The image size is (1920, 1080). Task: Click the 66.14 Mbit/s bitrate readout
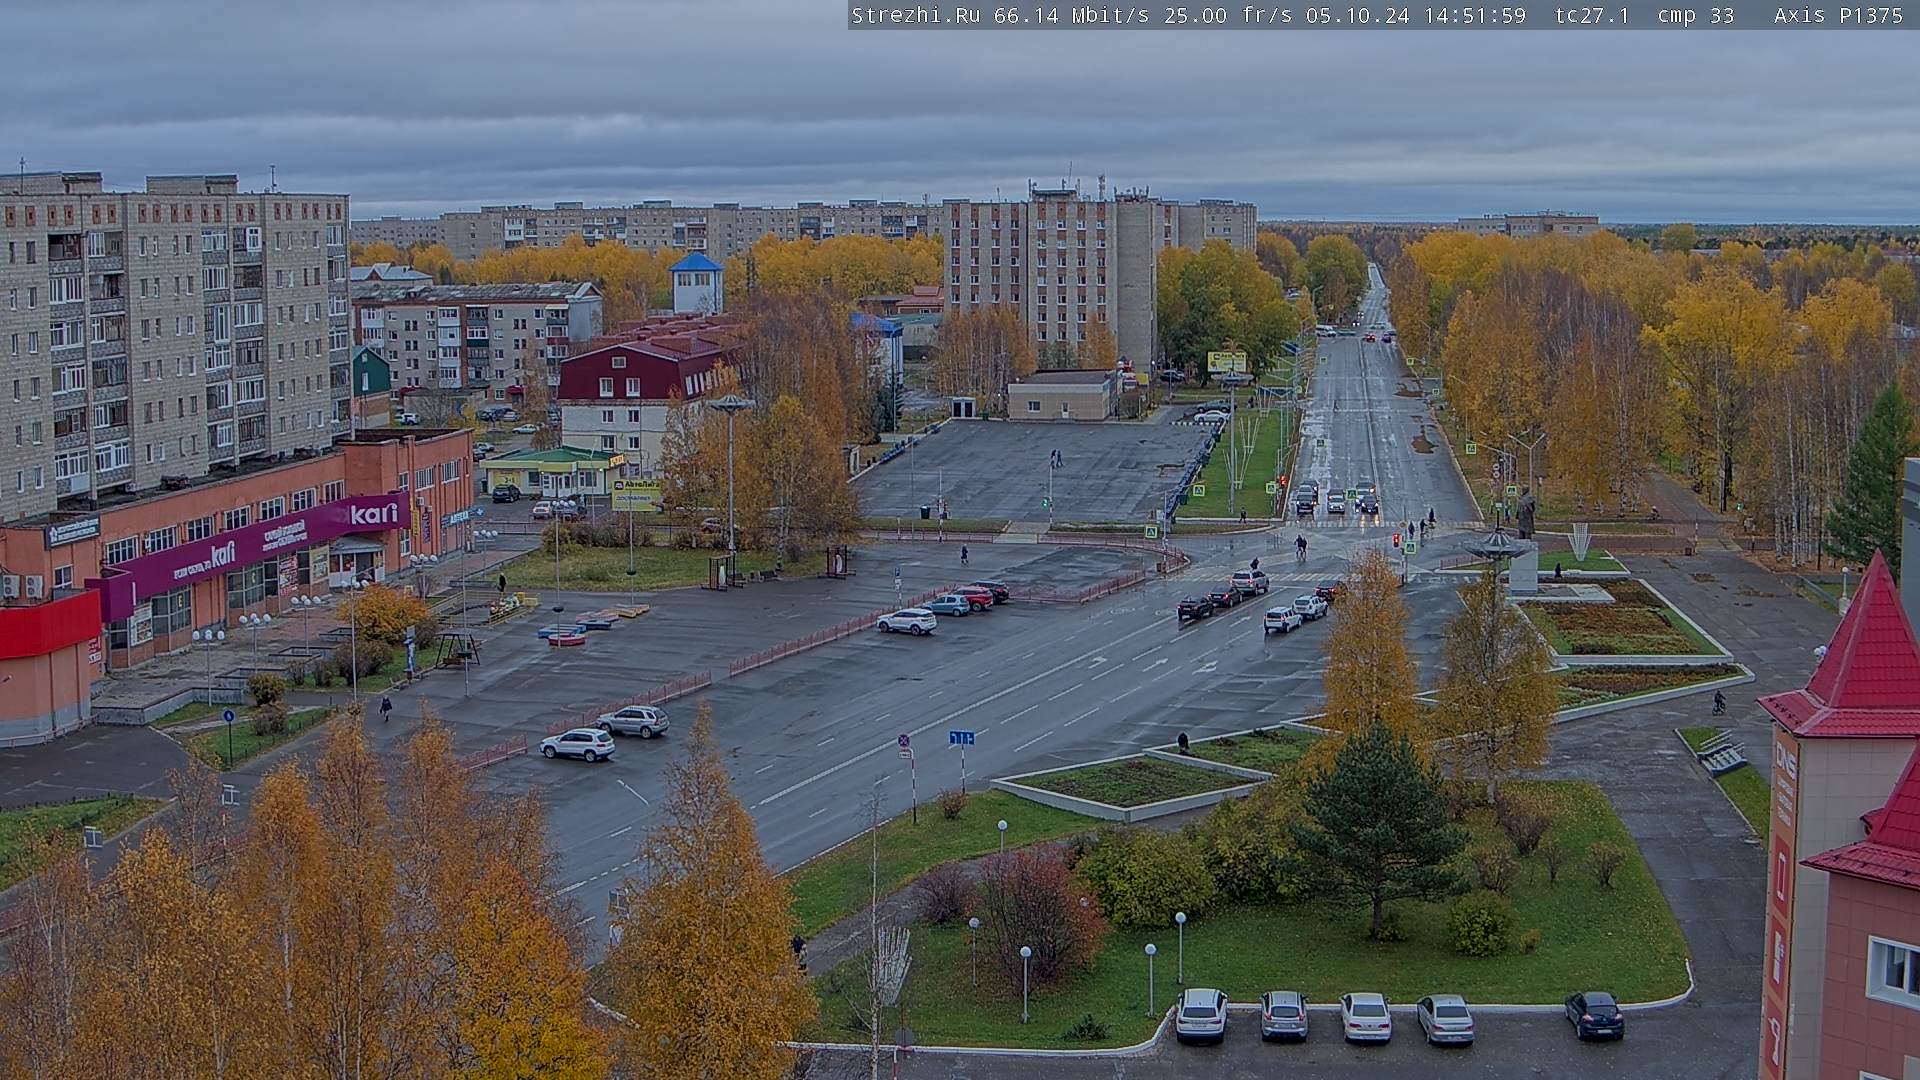coord(1071,15)
